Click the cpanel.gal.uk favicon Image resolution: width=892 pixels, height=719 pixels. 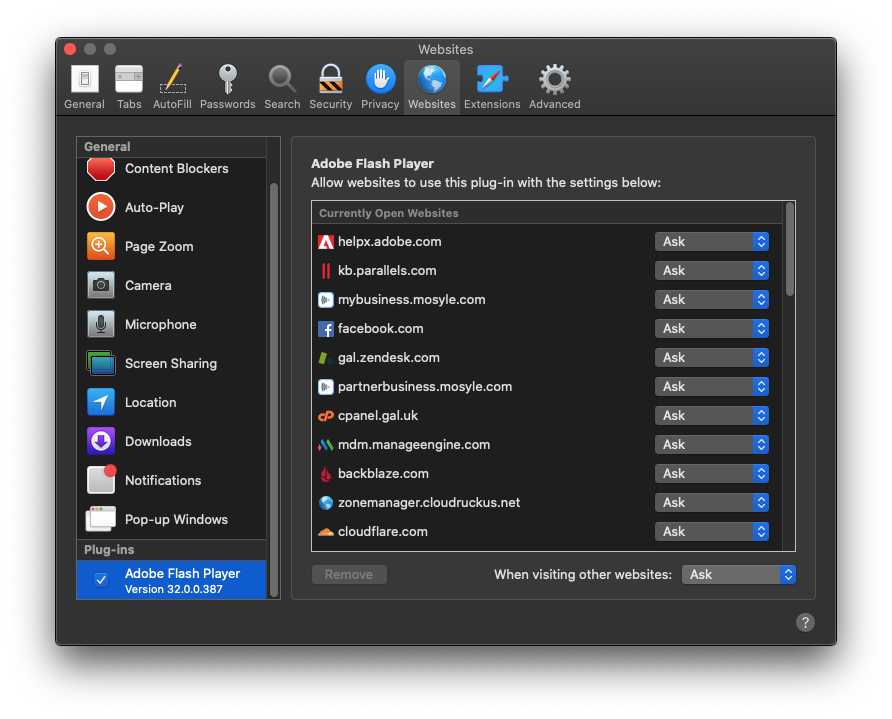coord(326,416)
